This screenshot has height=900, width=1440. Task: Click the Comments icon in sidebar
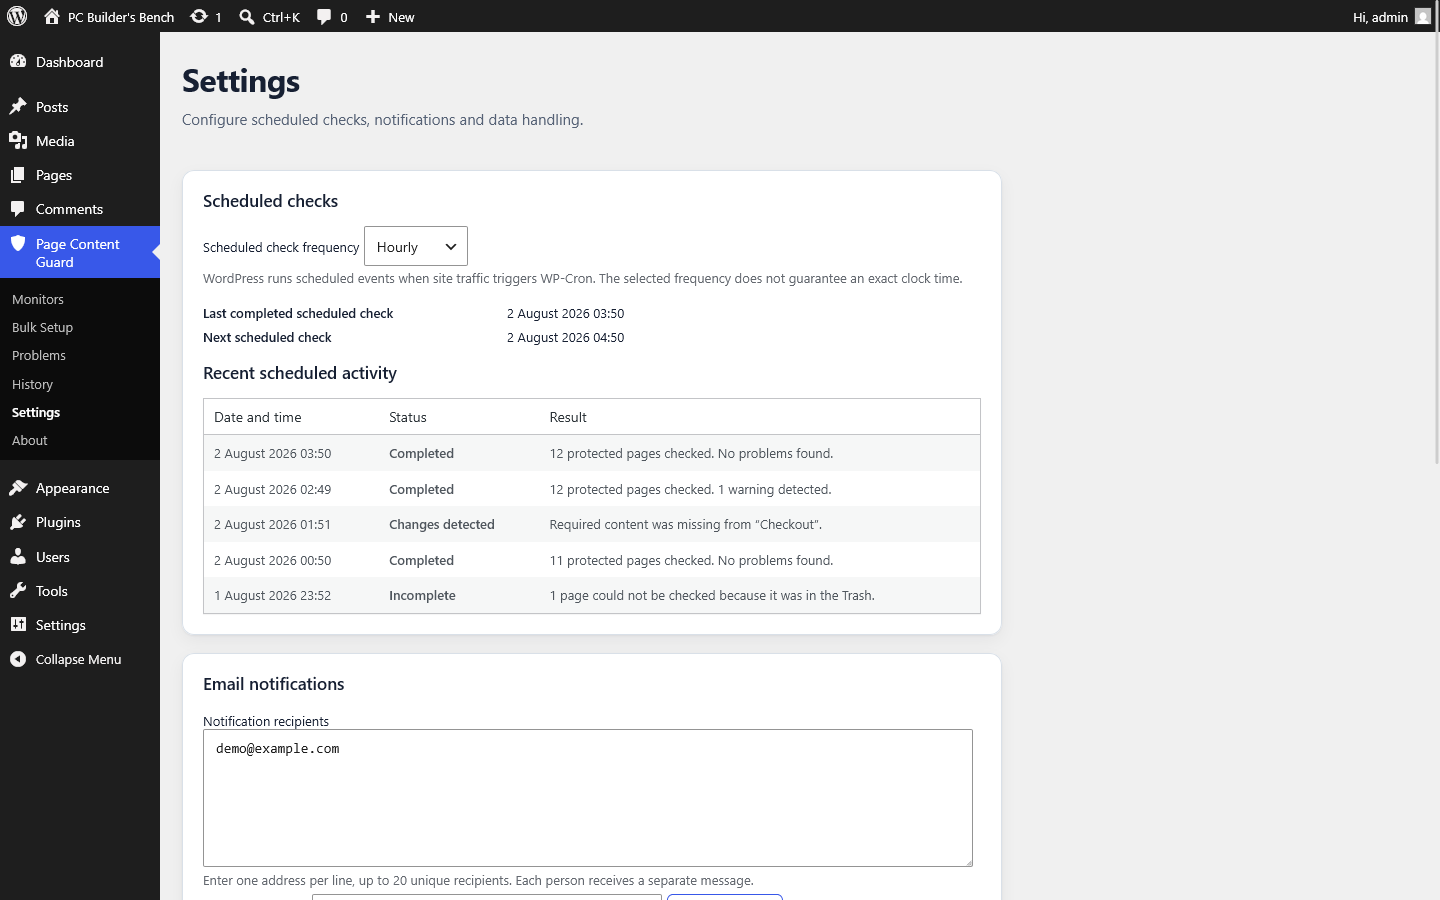tap(18, 208)
